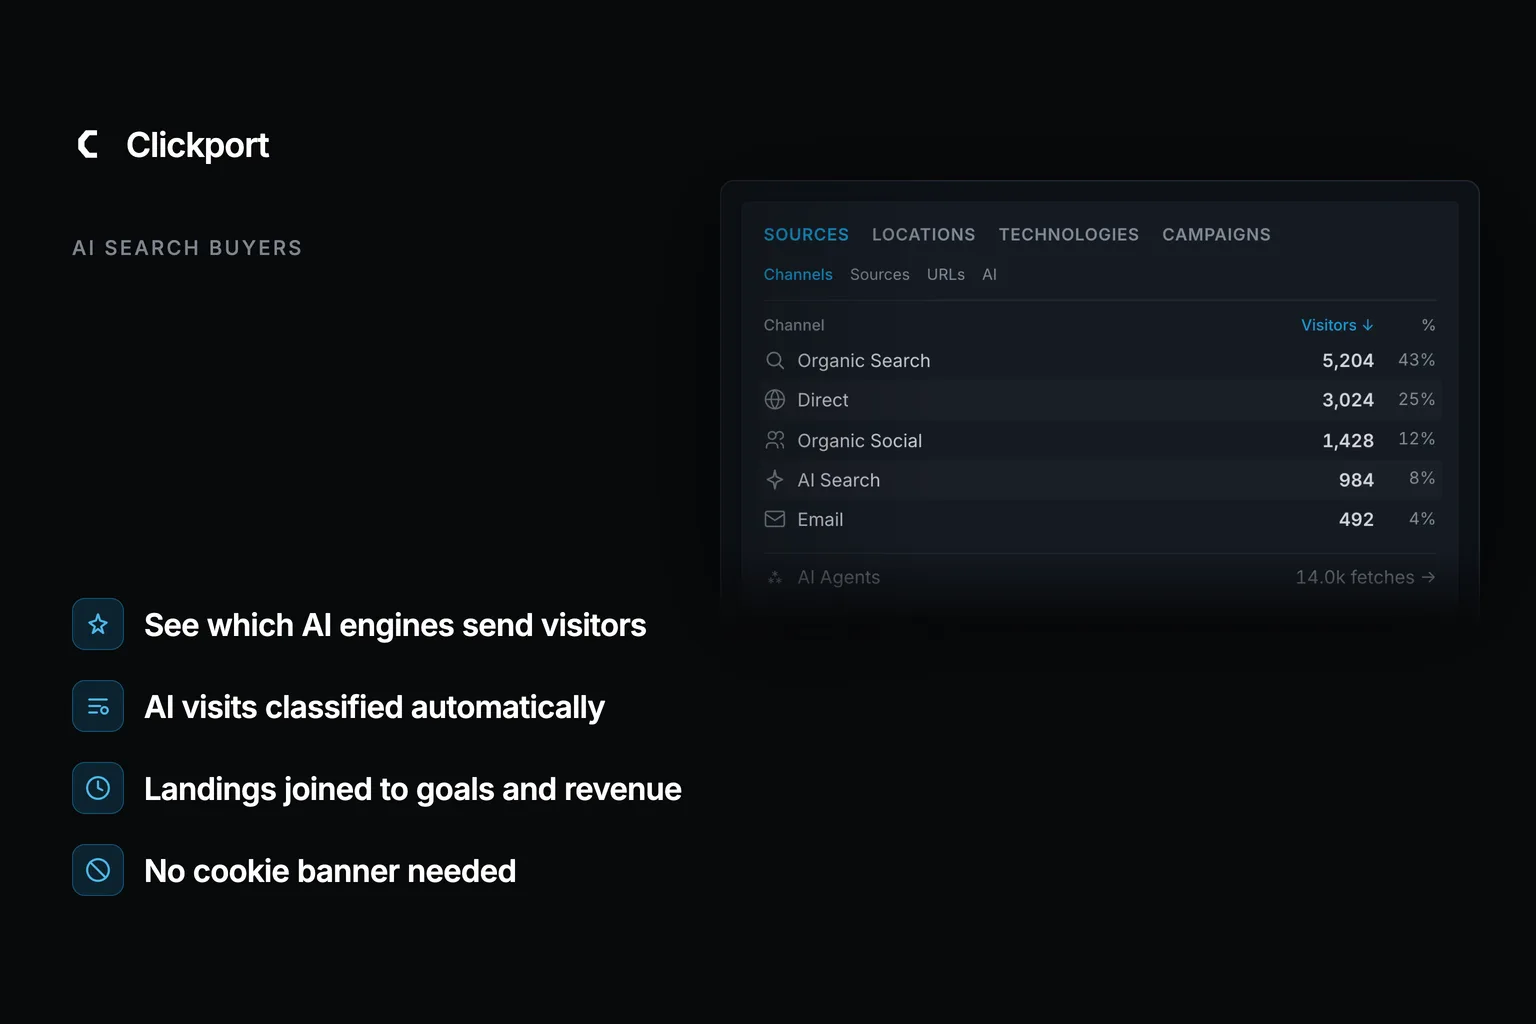Click the clock icon beside Landings joined
Image resolution: width=1536 pixels, height=1024 pixels.
(x=98, y=788)
